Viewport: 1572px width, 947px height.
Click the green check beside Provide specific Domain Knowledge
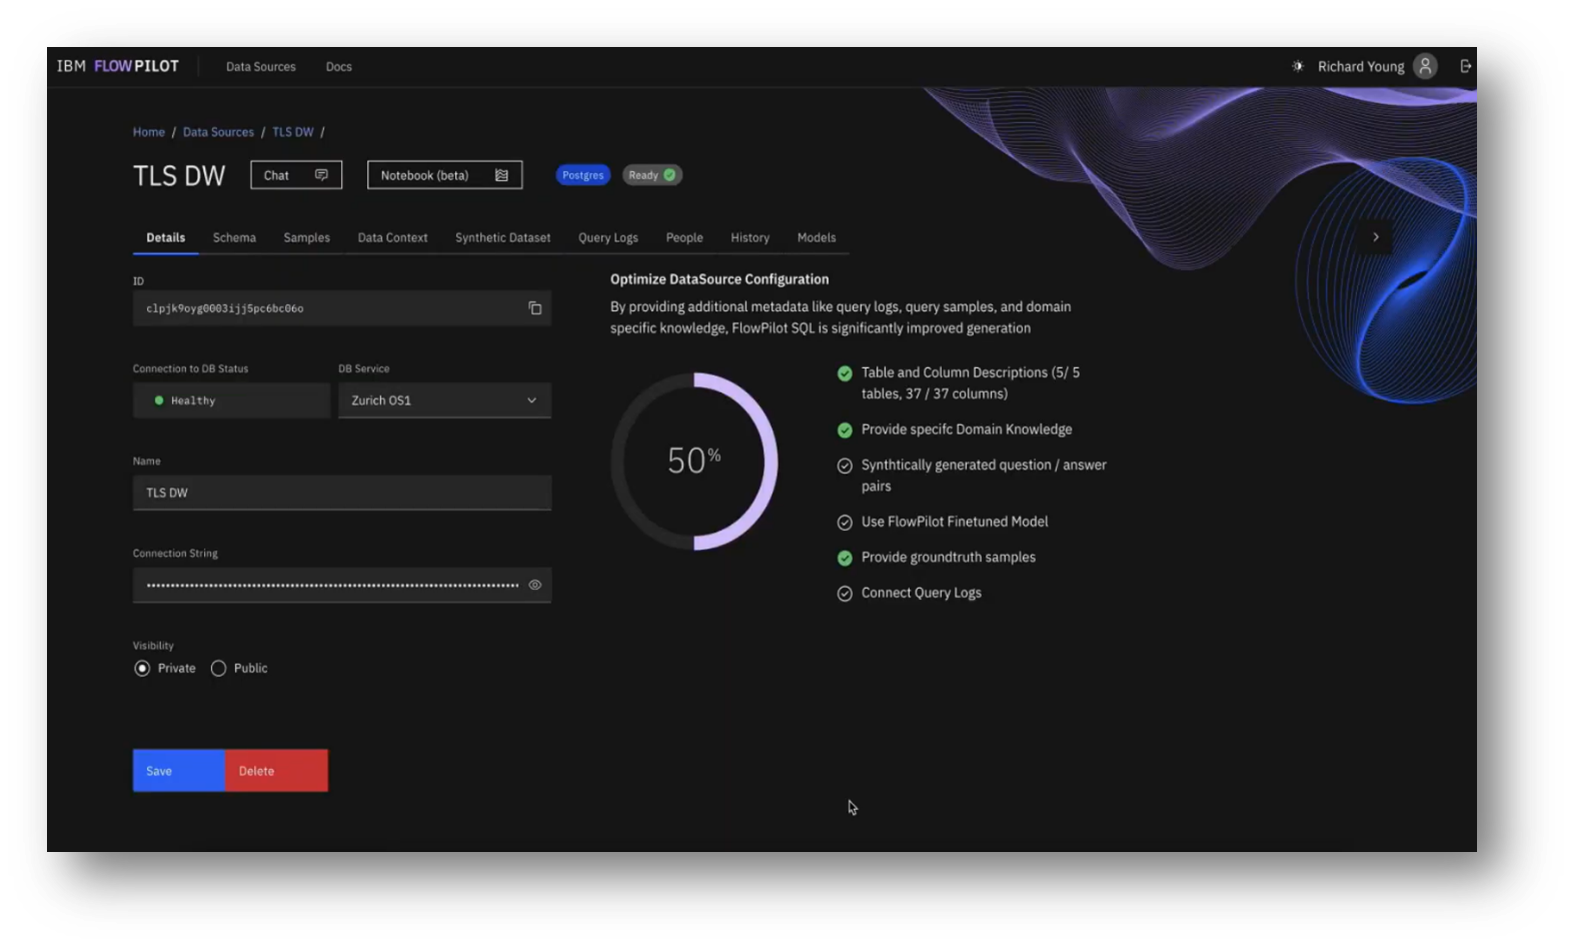click(x=844, y=430)
